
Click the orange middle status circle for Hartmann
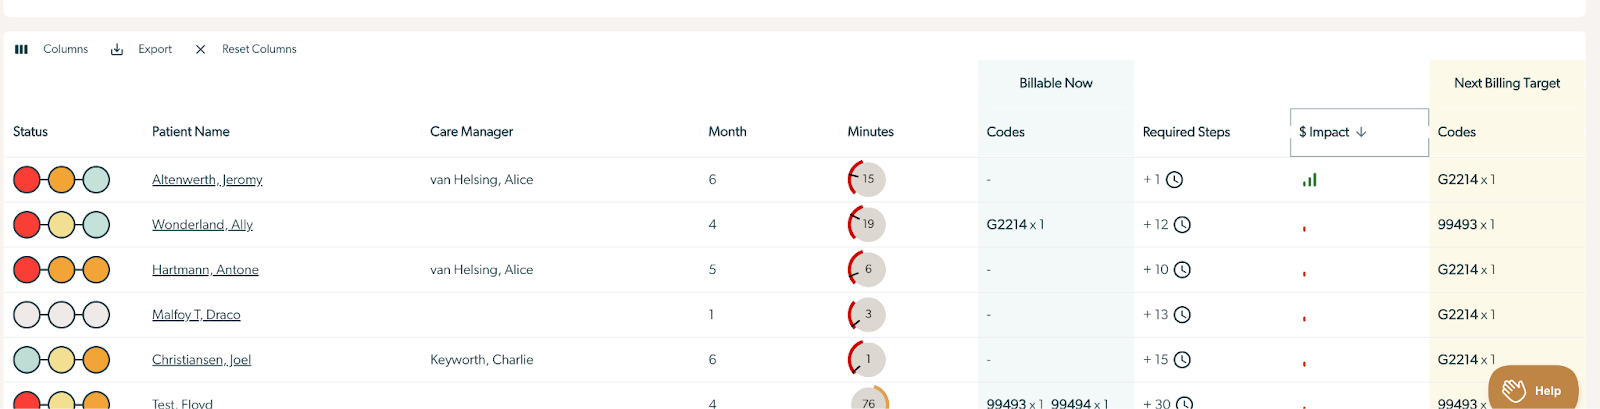click(62, 270)
